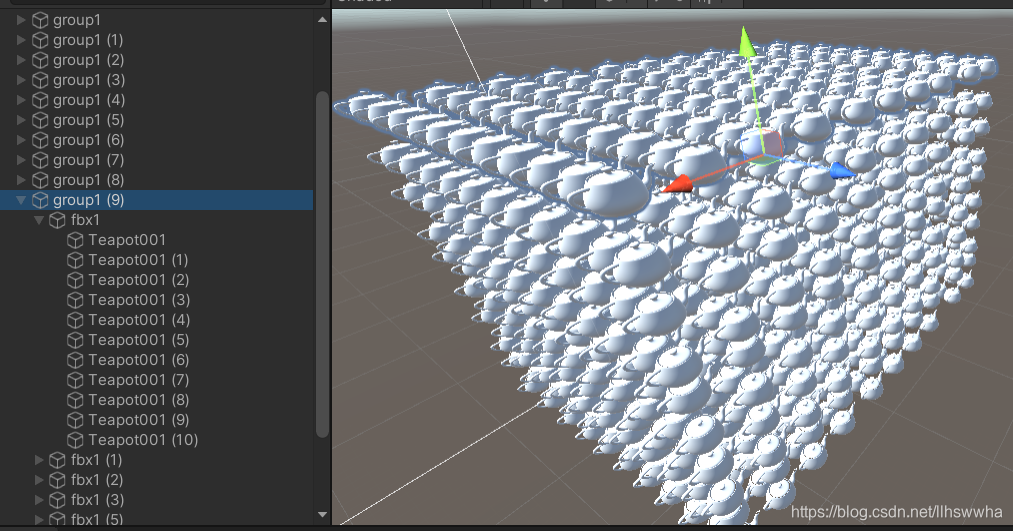This screenshot has width=1013, height=531.
Task: Expand the group1 (6) node arrow
Action: pos(21,140)
